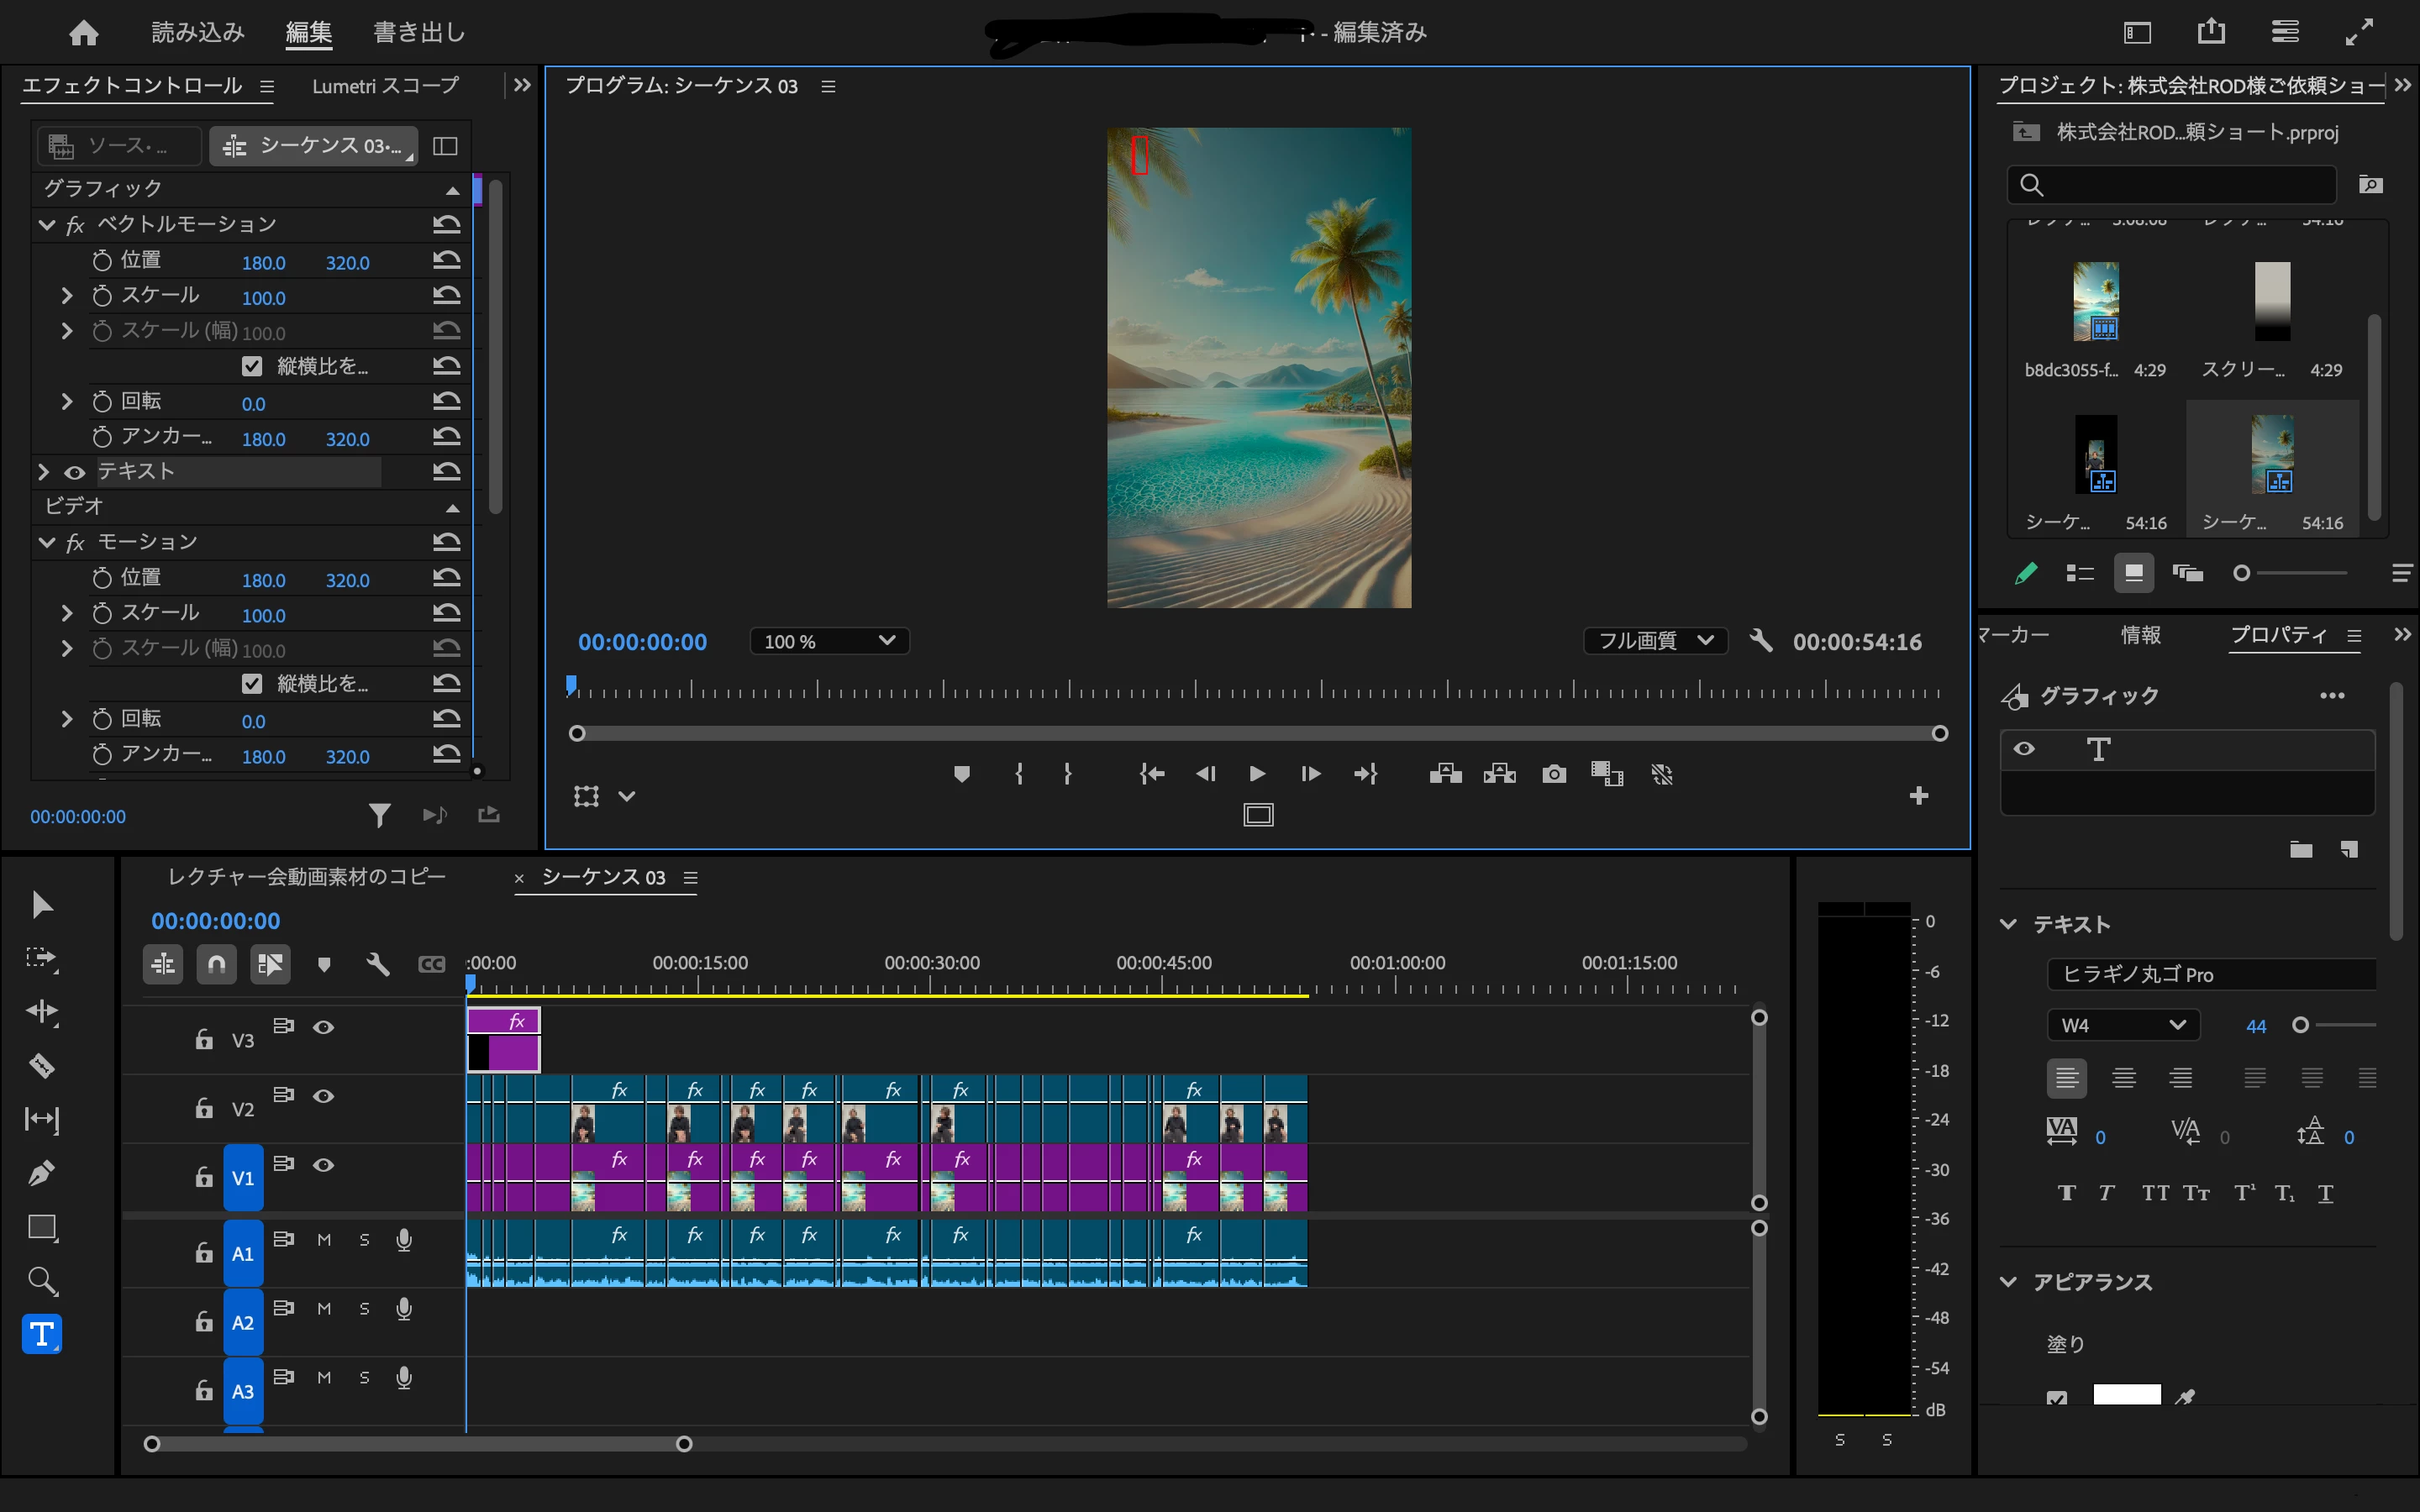Expand the テキスト row in Effect Controls
2420x1512 pixels.
click(x=44, y=471)
